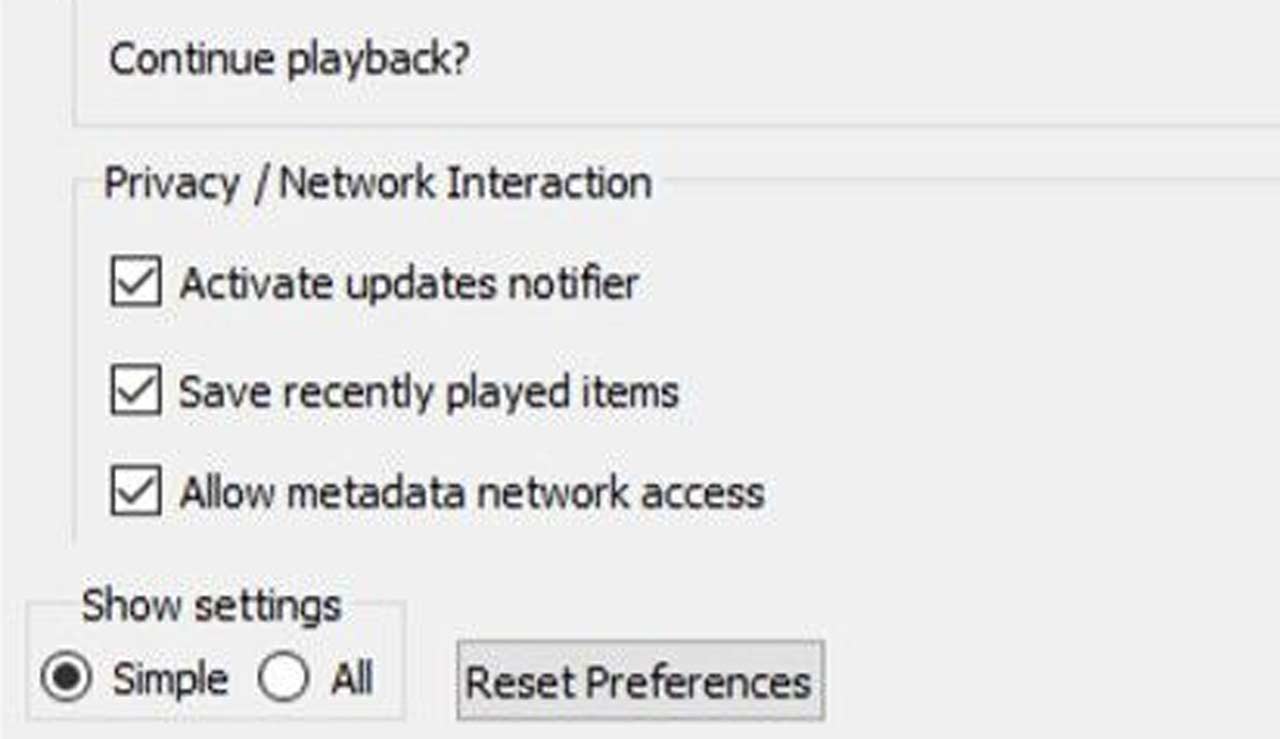Click the word "Preferences" on the reset button
The height and width of the screenshot is (739, 1280).
698,682
